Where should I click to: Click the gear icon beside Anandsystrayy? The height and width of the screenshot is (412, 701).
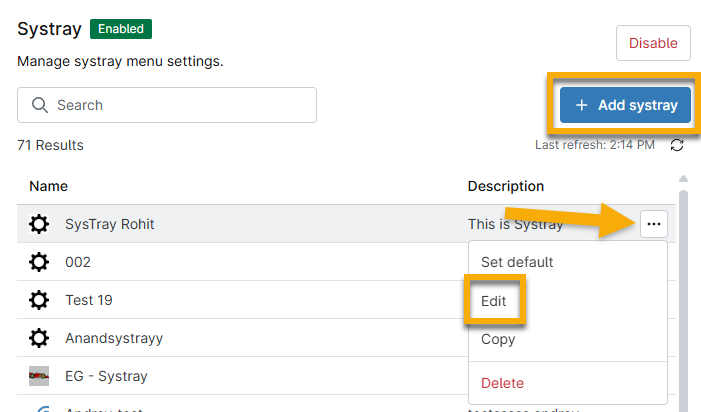click(39, 338)
